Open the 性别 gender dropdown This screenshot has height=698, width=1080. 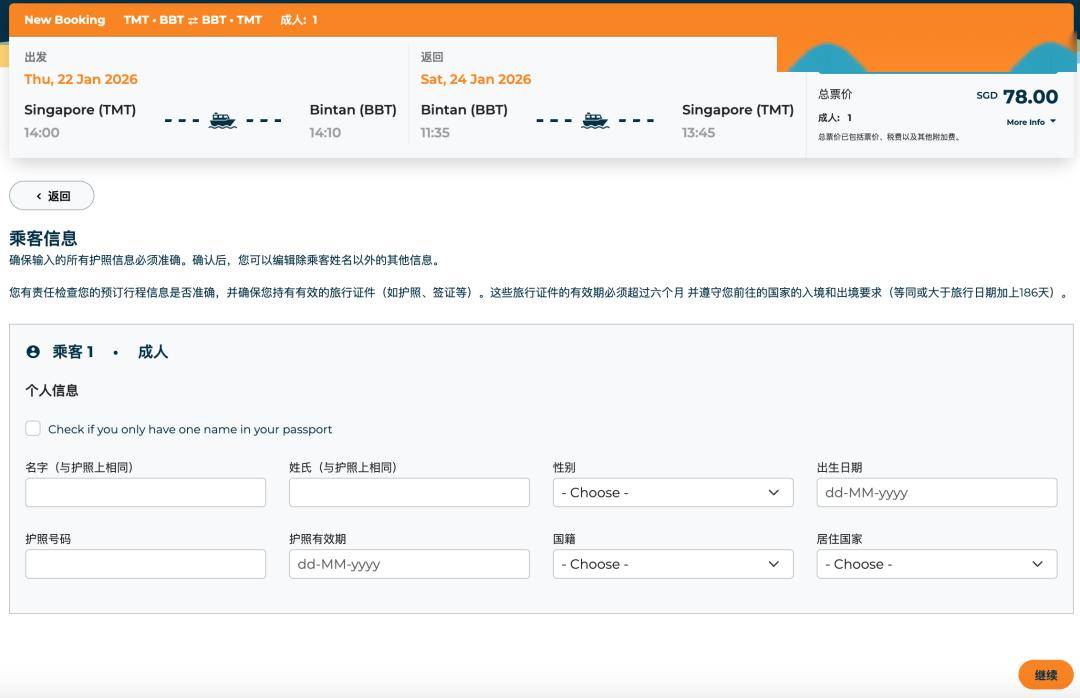point(672,492)
